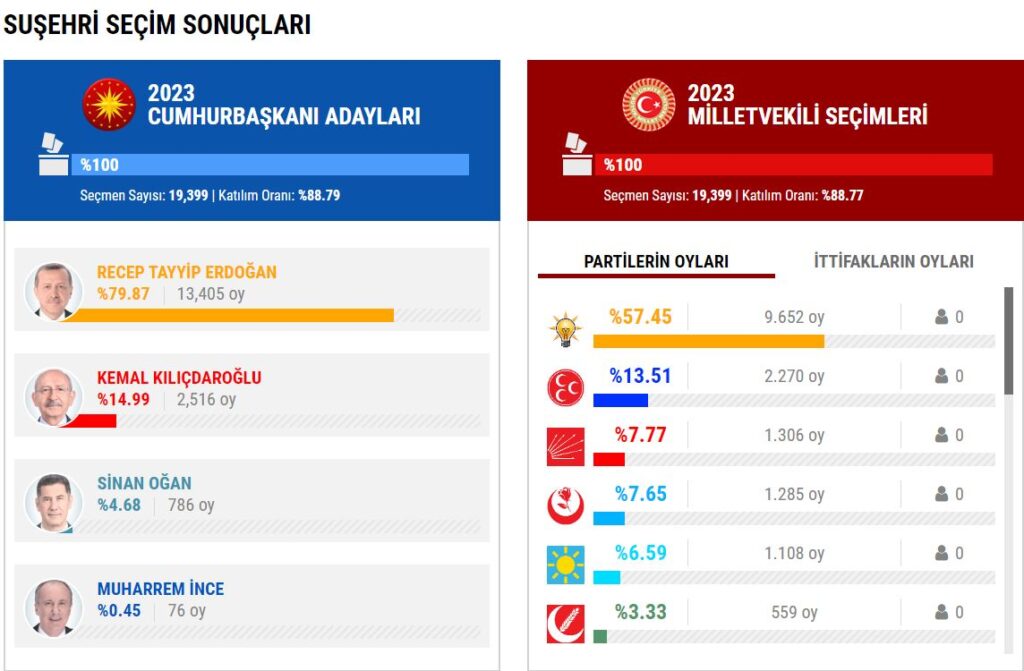The height and width of the screenshot is (671, 1024).
Task: Click the red %100 counted progress bar
Action: [x=795, y=165]
